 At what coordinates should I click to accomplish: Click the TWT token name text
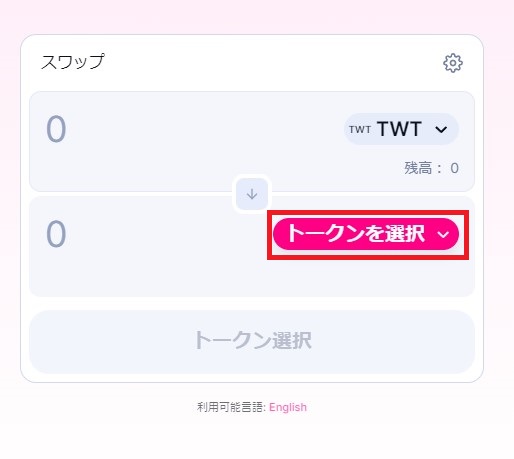(x=399, y=129)
